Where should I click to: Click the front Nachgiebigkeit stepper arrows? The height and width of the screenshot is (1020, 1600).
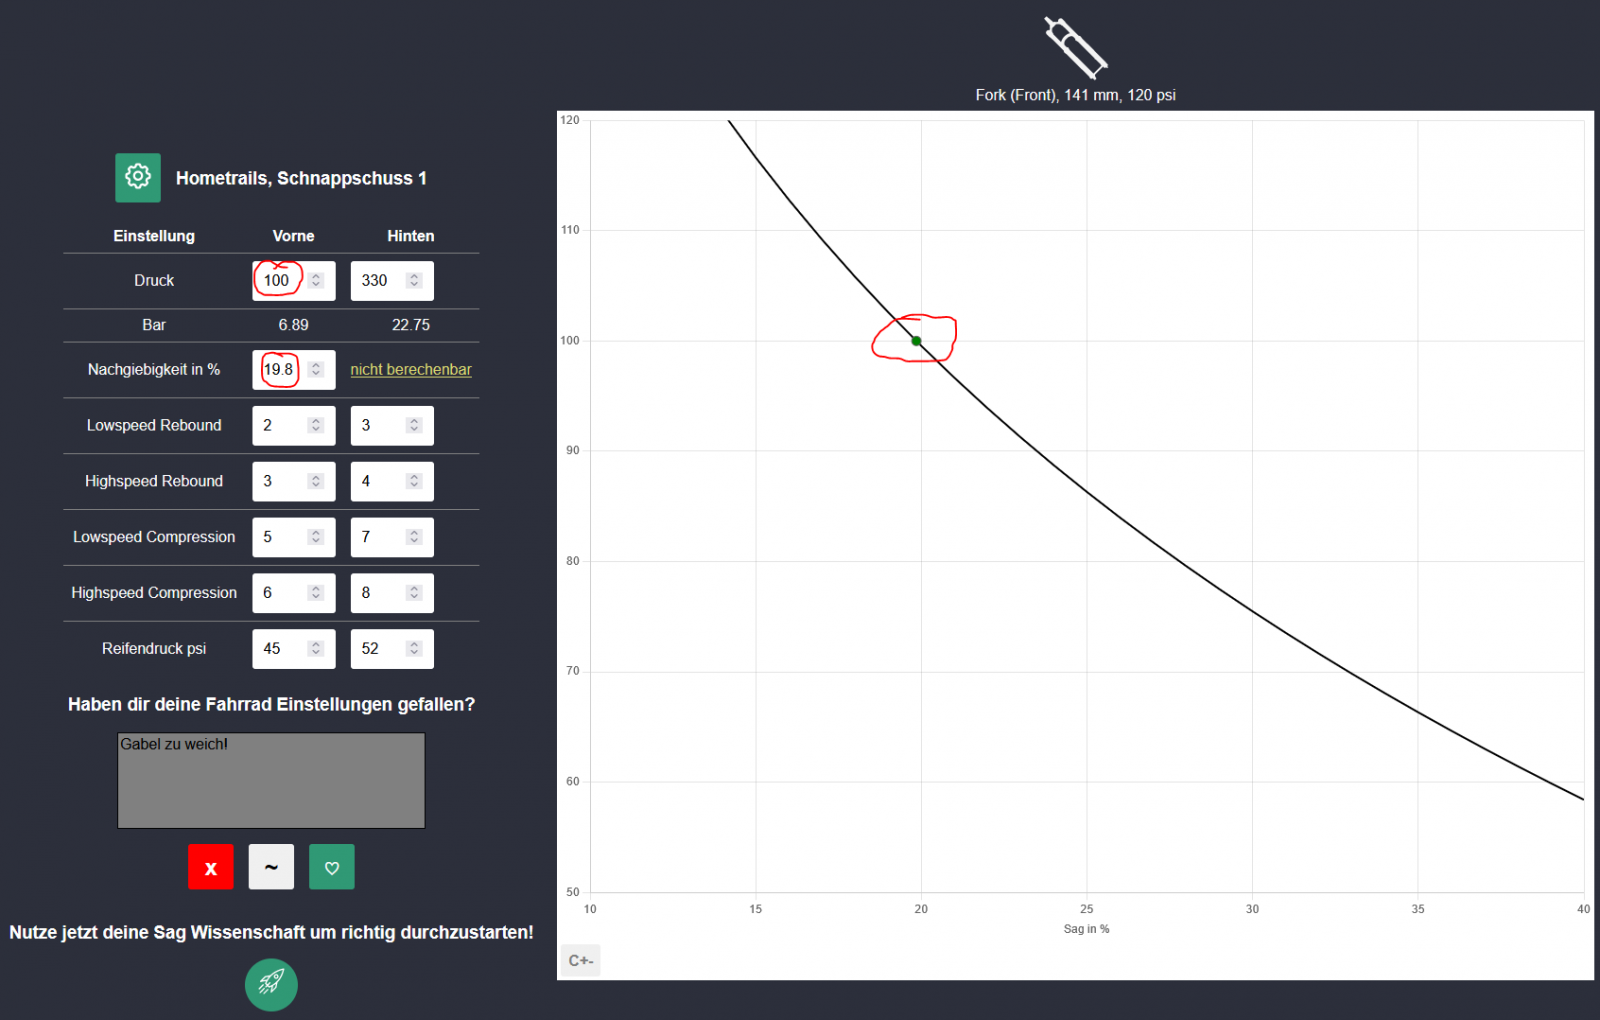[x=316, y=370]
